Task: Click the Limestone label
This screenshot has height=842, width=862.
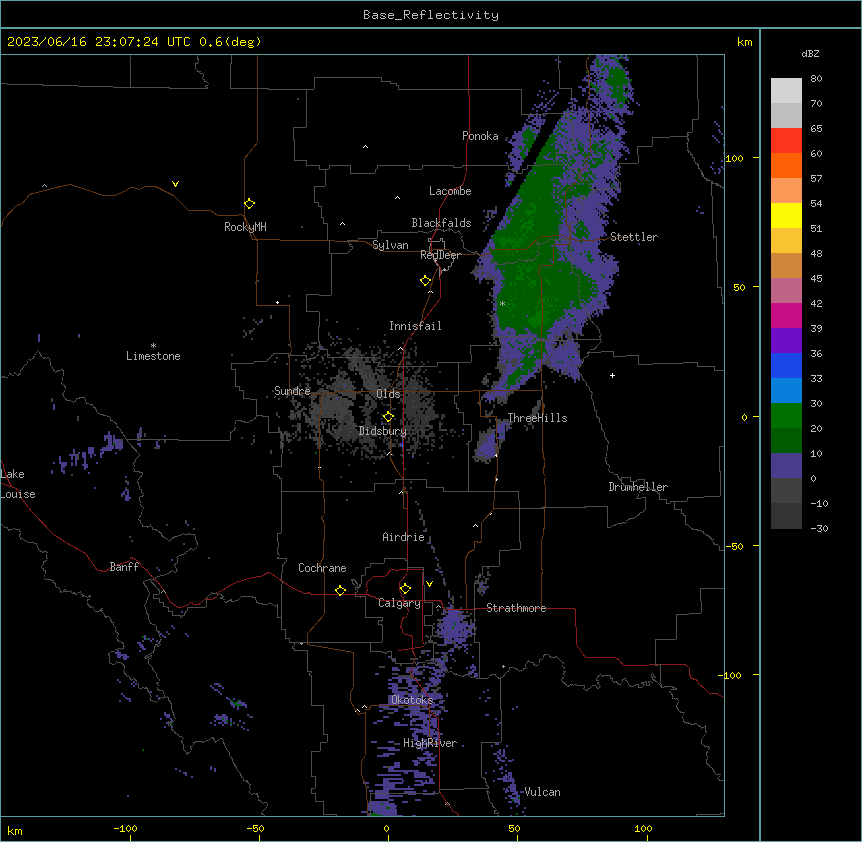Action: 153,356
